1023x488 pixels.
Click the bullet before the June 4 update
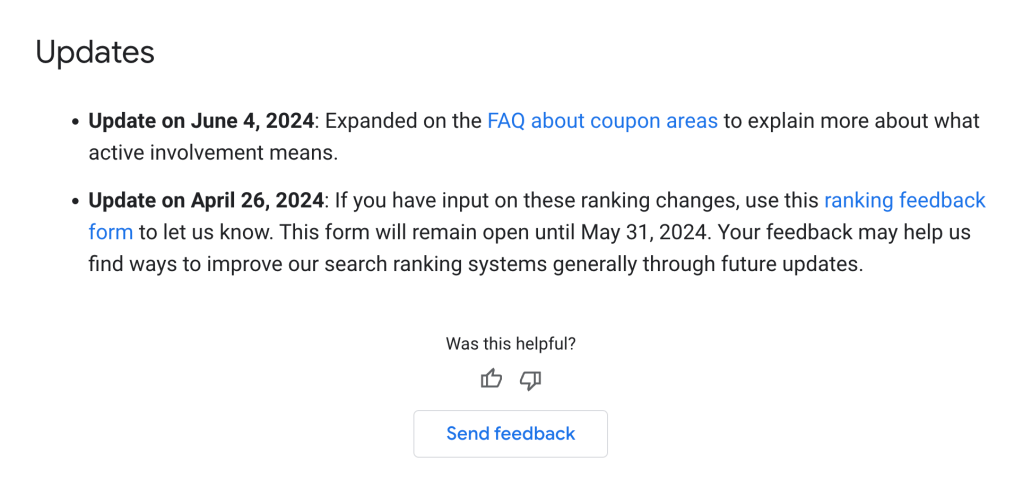(x=75, y=122)
